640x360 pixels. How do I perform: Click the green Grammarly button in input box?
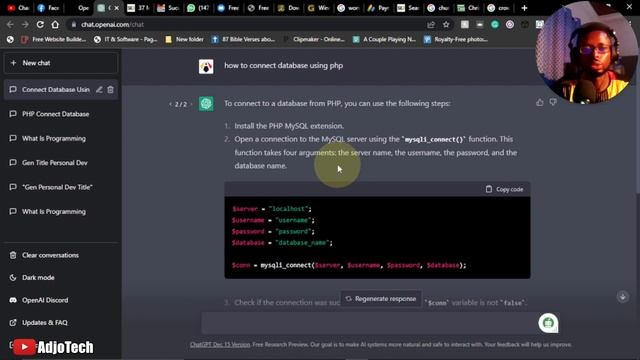[x=548, y=323]
